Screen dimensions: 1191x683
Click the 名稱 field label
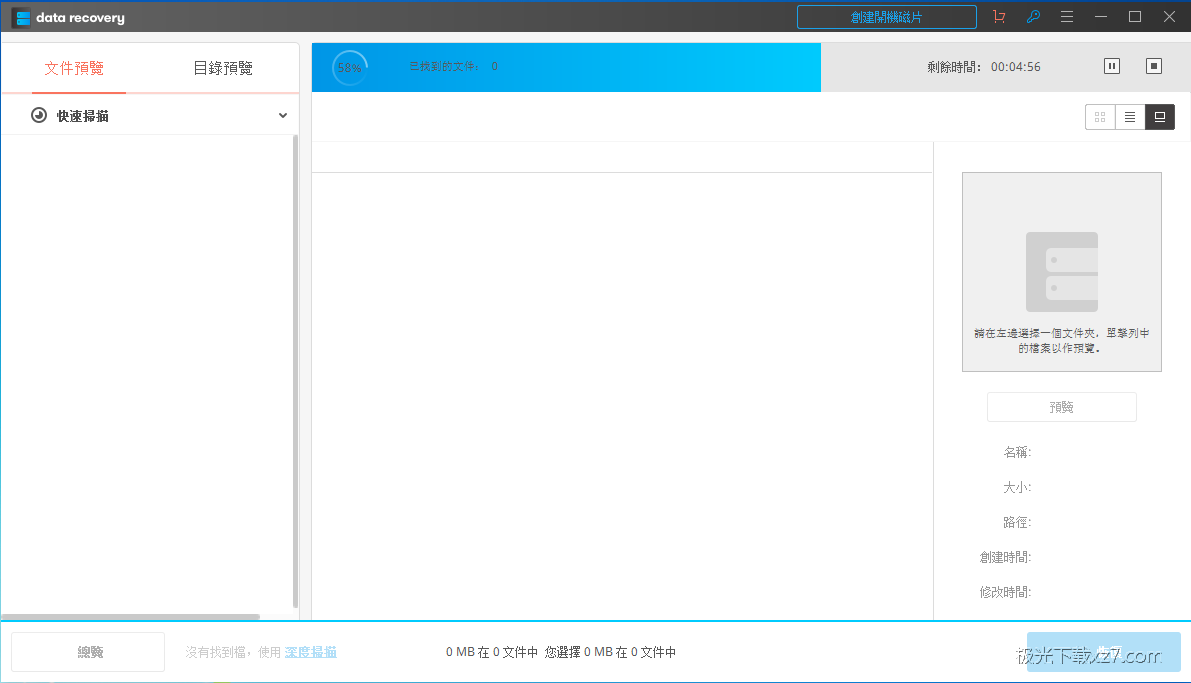click(1017, 452)
